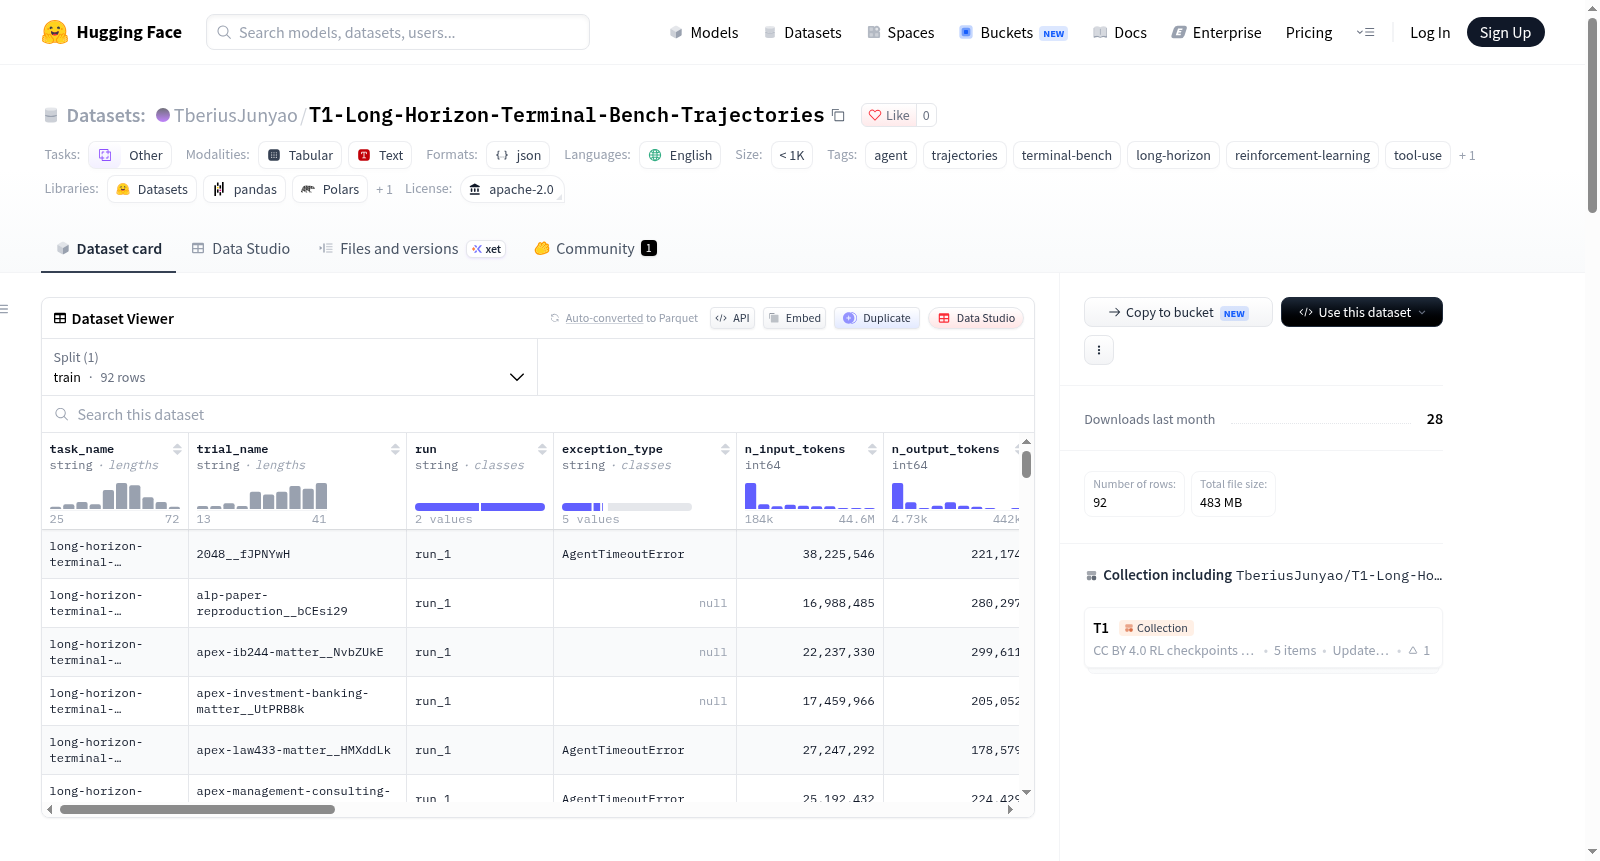Click the Log In link
The image size is (1600, 861).
pos(1430,32)
